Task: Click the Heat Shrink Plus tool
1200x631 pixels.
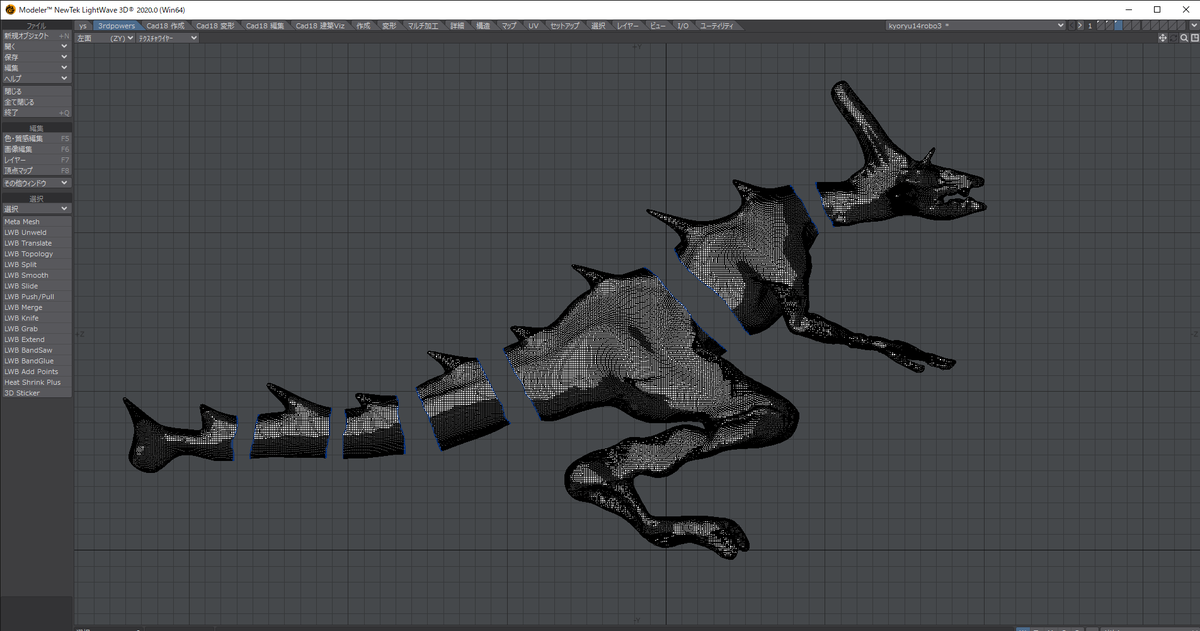Action: (36, 382)
